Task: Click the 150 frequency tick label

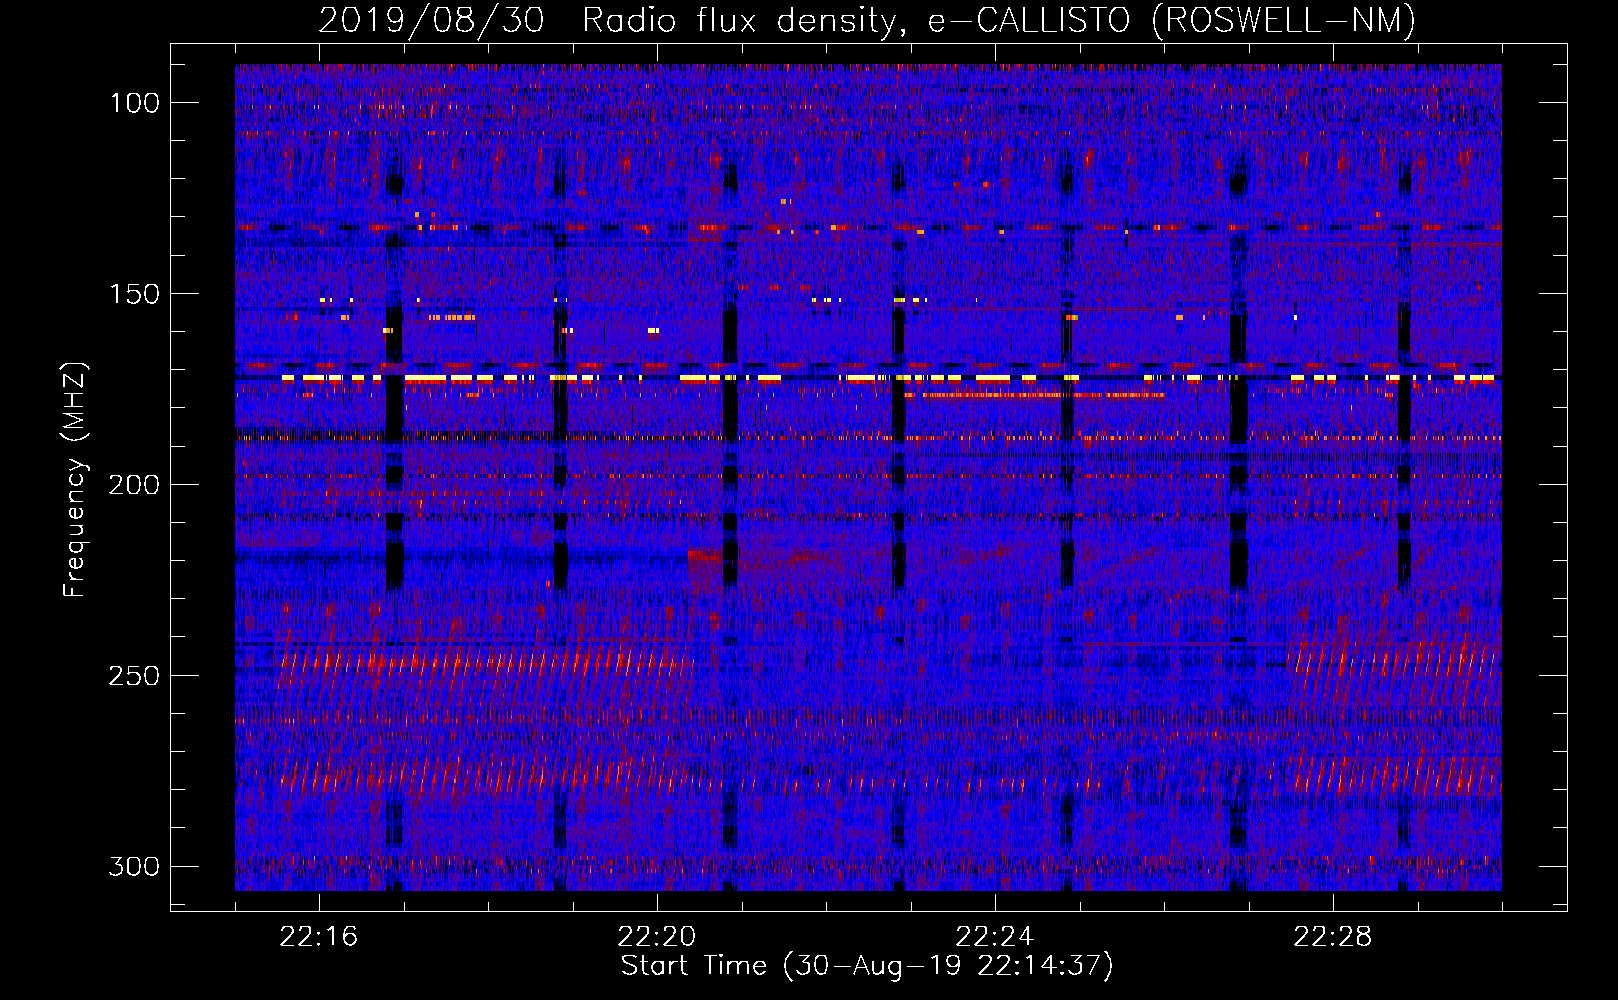Action: coord(134,294)
